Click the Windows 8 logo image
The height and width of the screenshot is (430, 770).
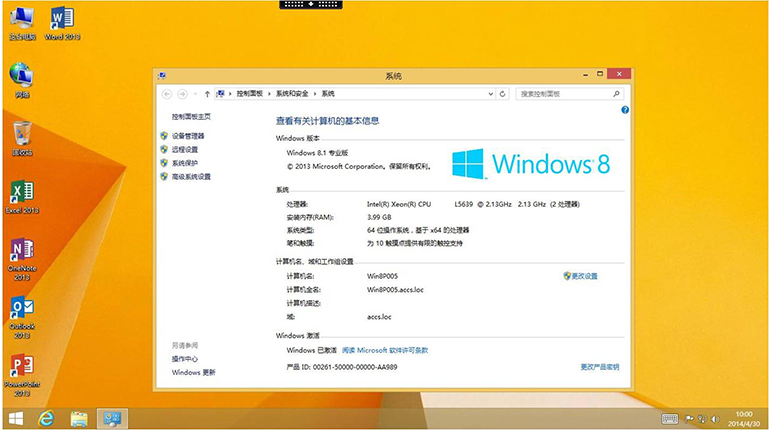pos(531,164)
